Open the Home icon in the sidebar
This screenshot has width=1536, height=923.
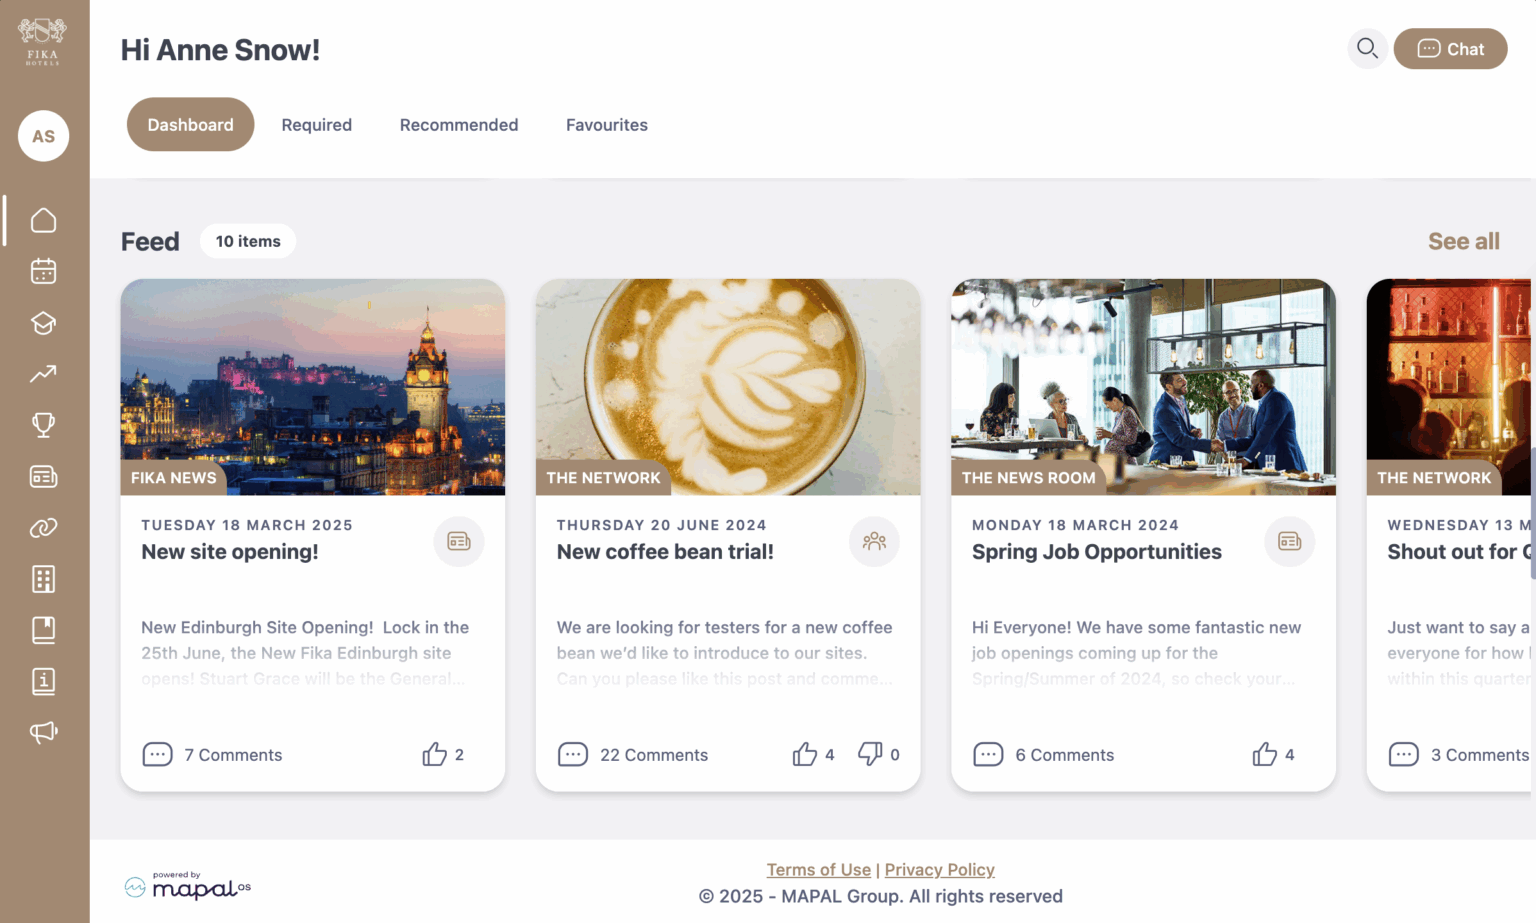43,219
